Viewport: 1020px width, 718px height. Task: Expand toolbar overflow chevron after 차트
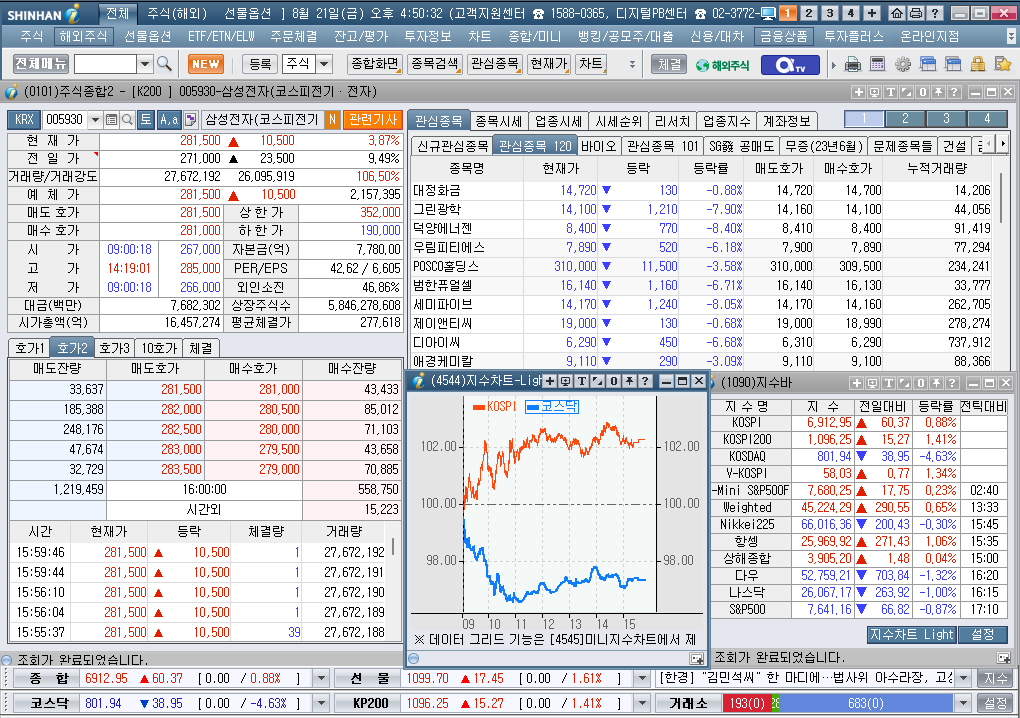click(x=632, y=64)
